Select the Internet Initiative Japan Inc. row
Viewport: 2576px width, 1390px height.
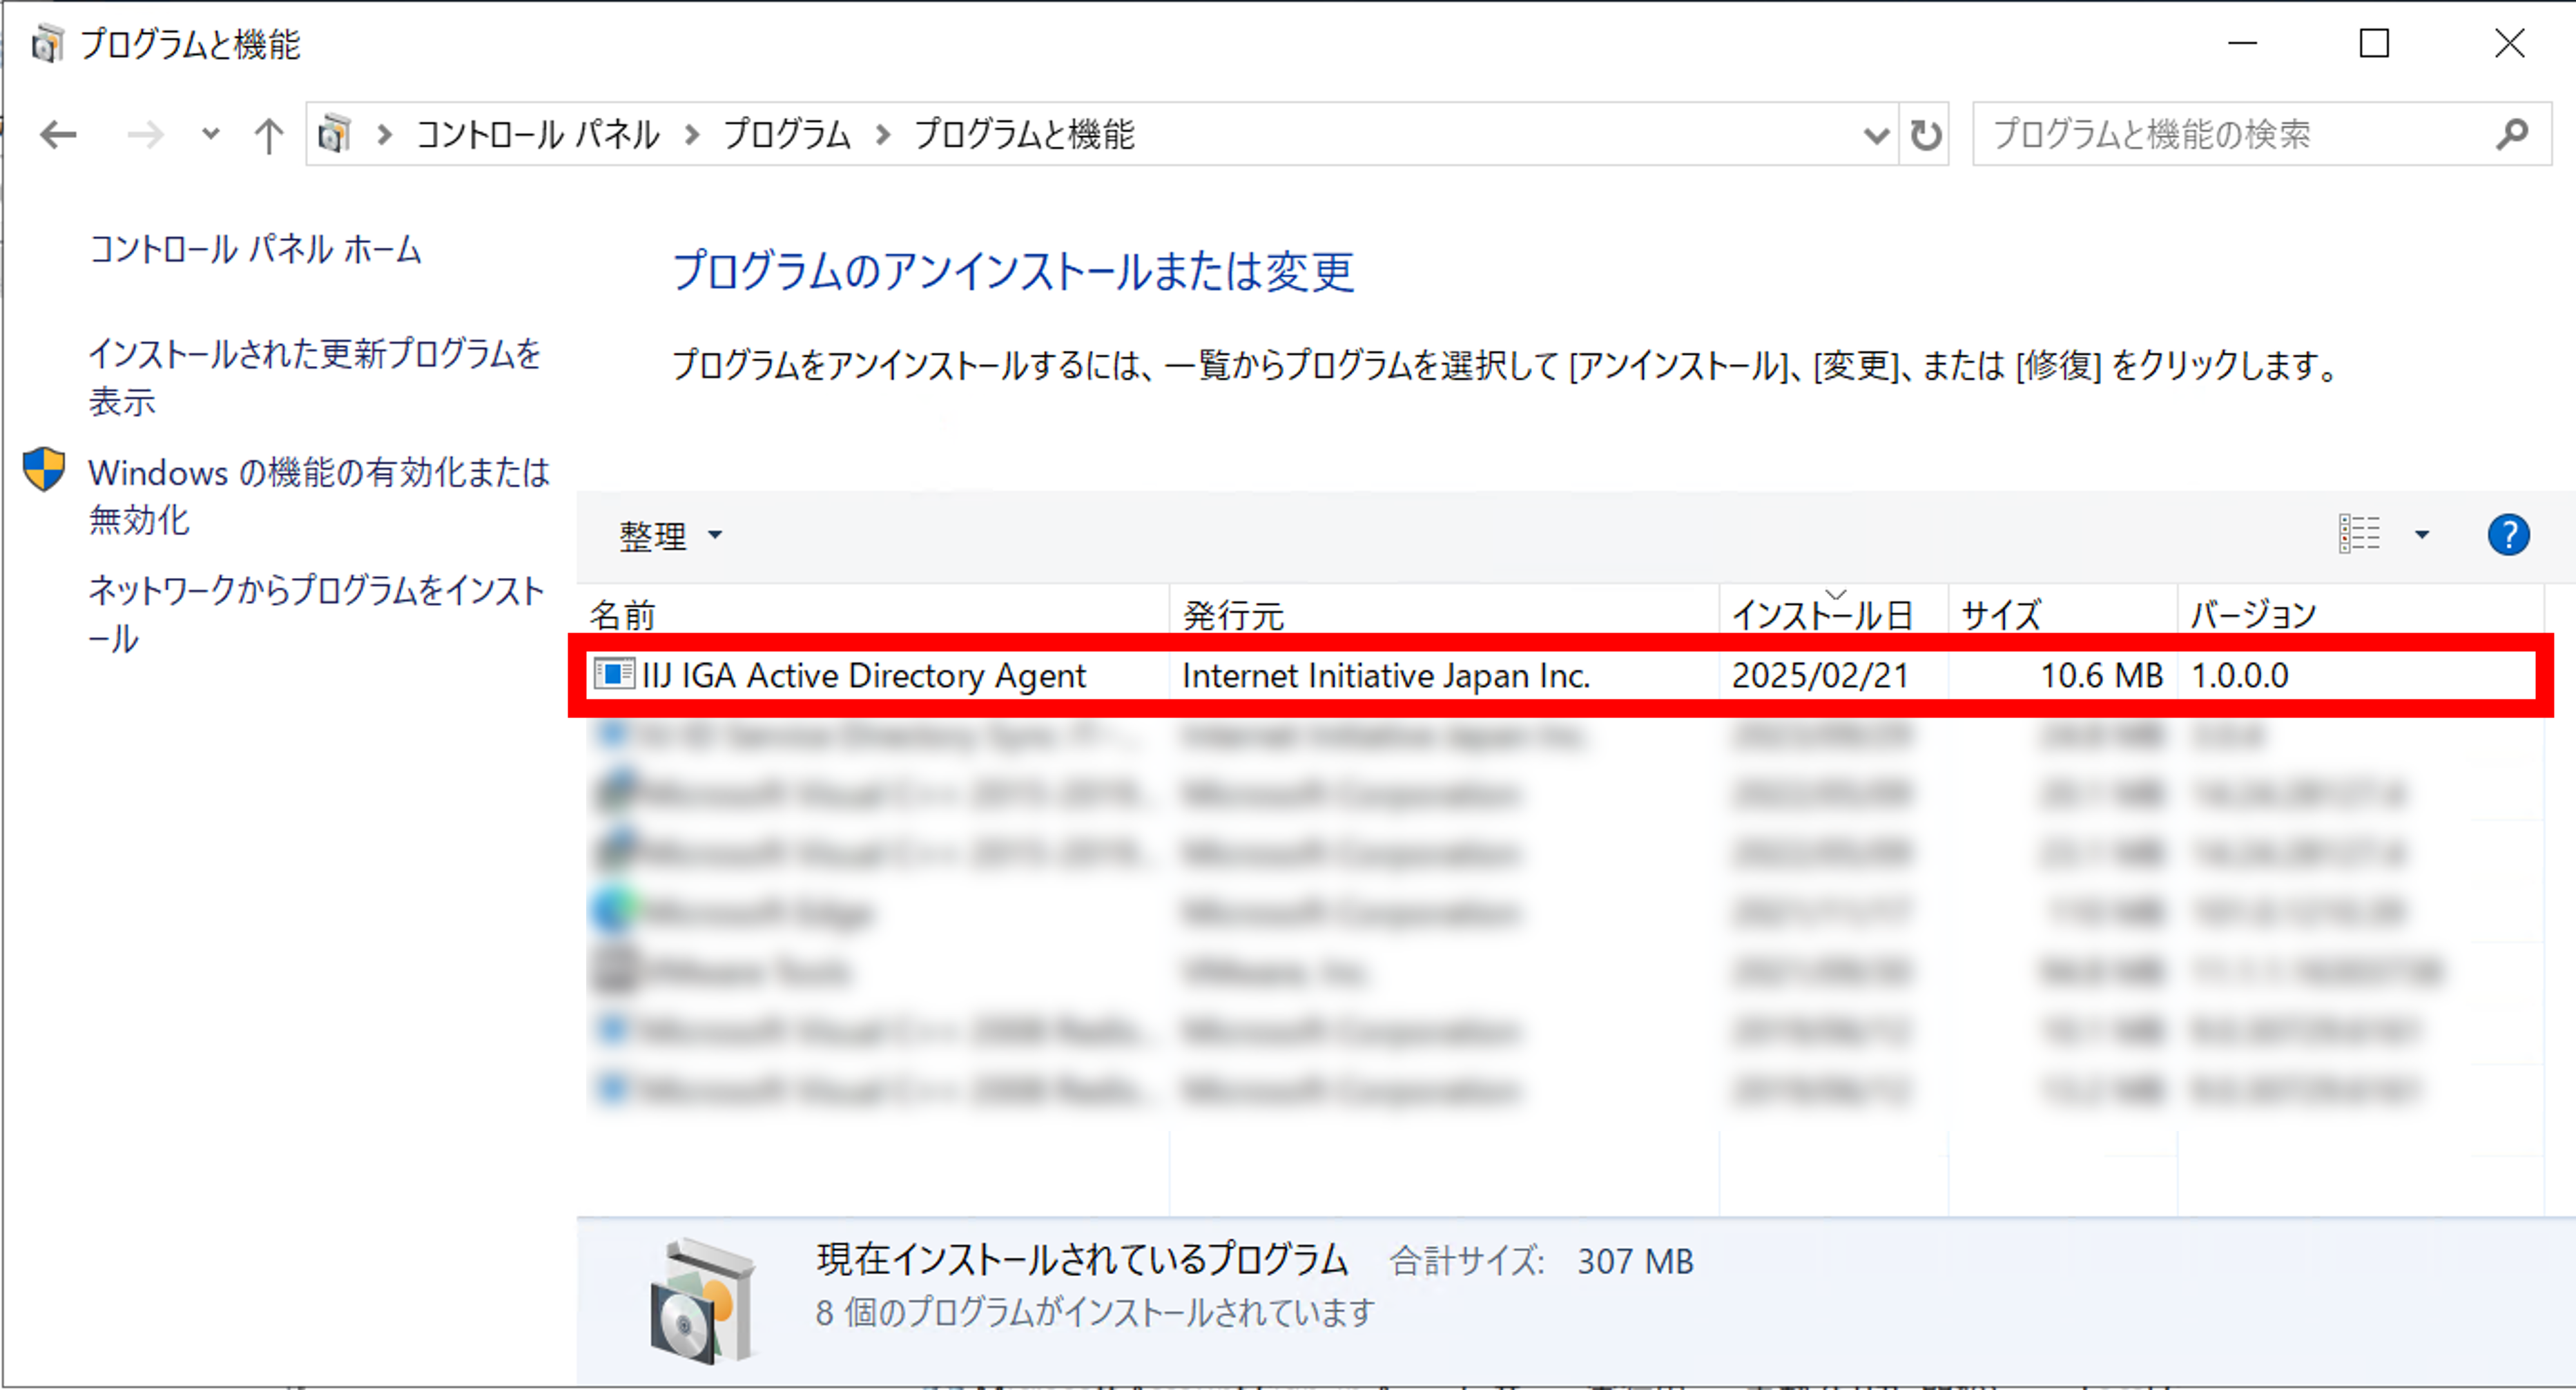pos(1385,676)
